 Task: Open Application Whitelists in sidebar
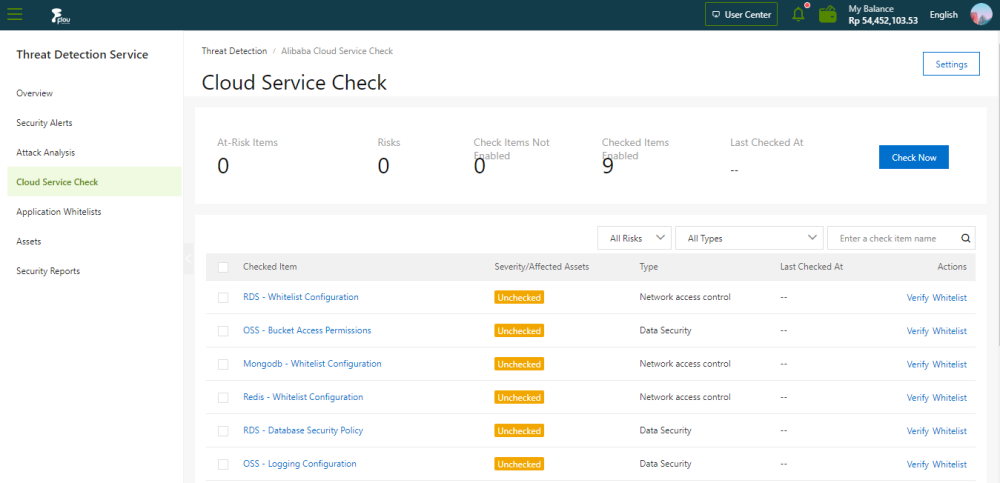(x=59, y=212)
